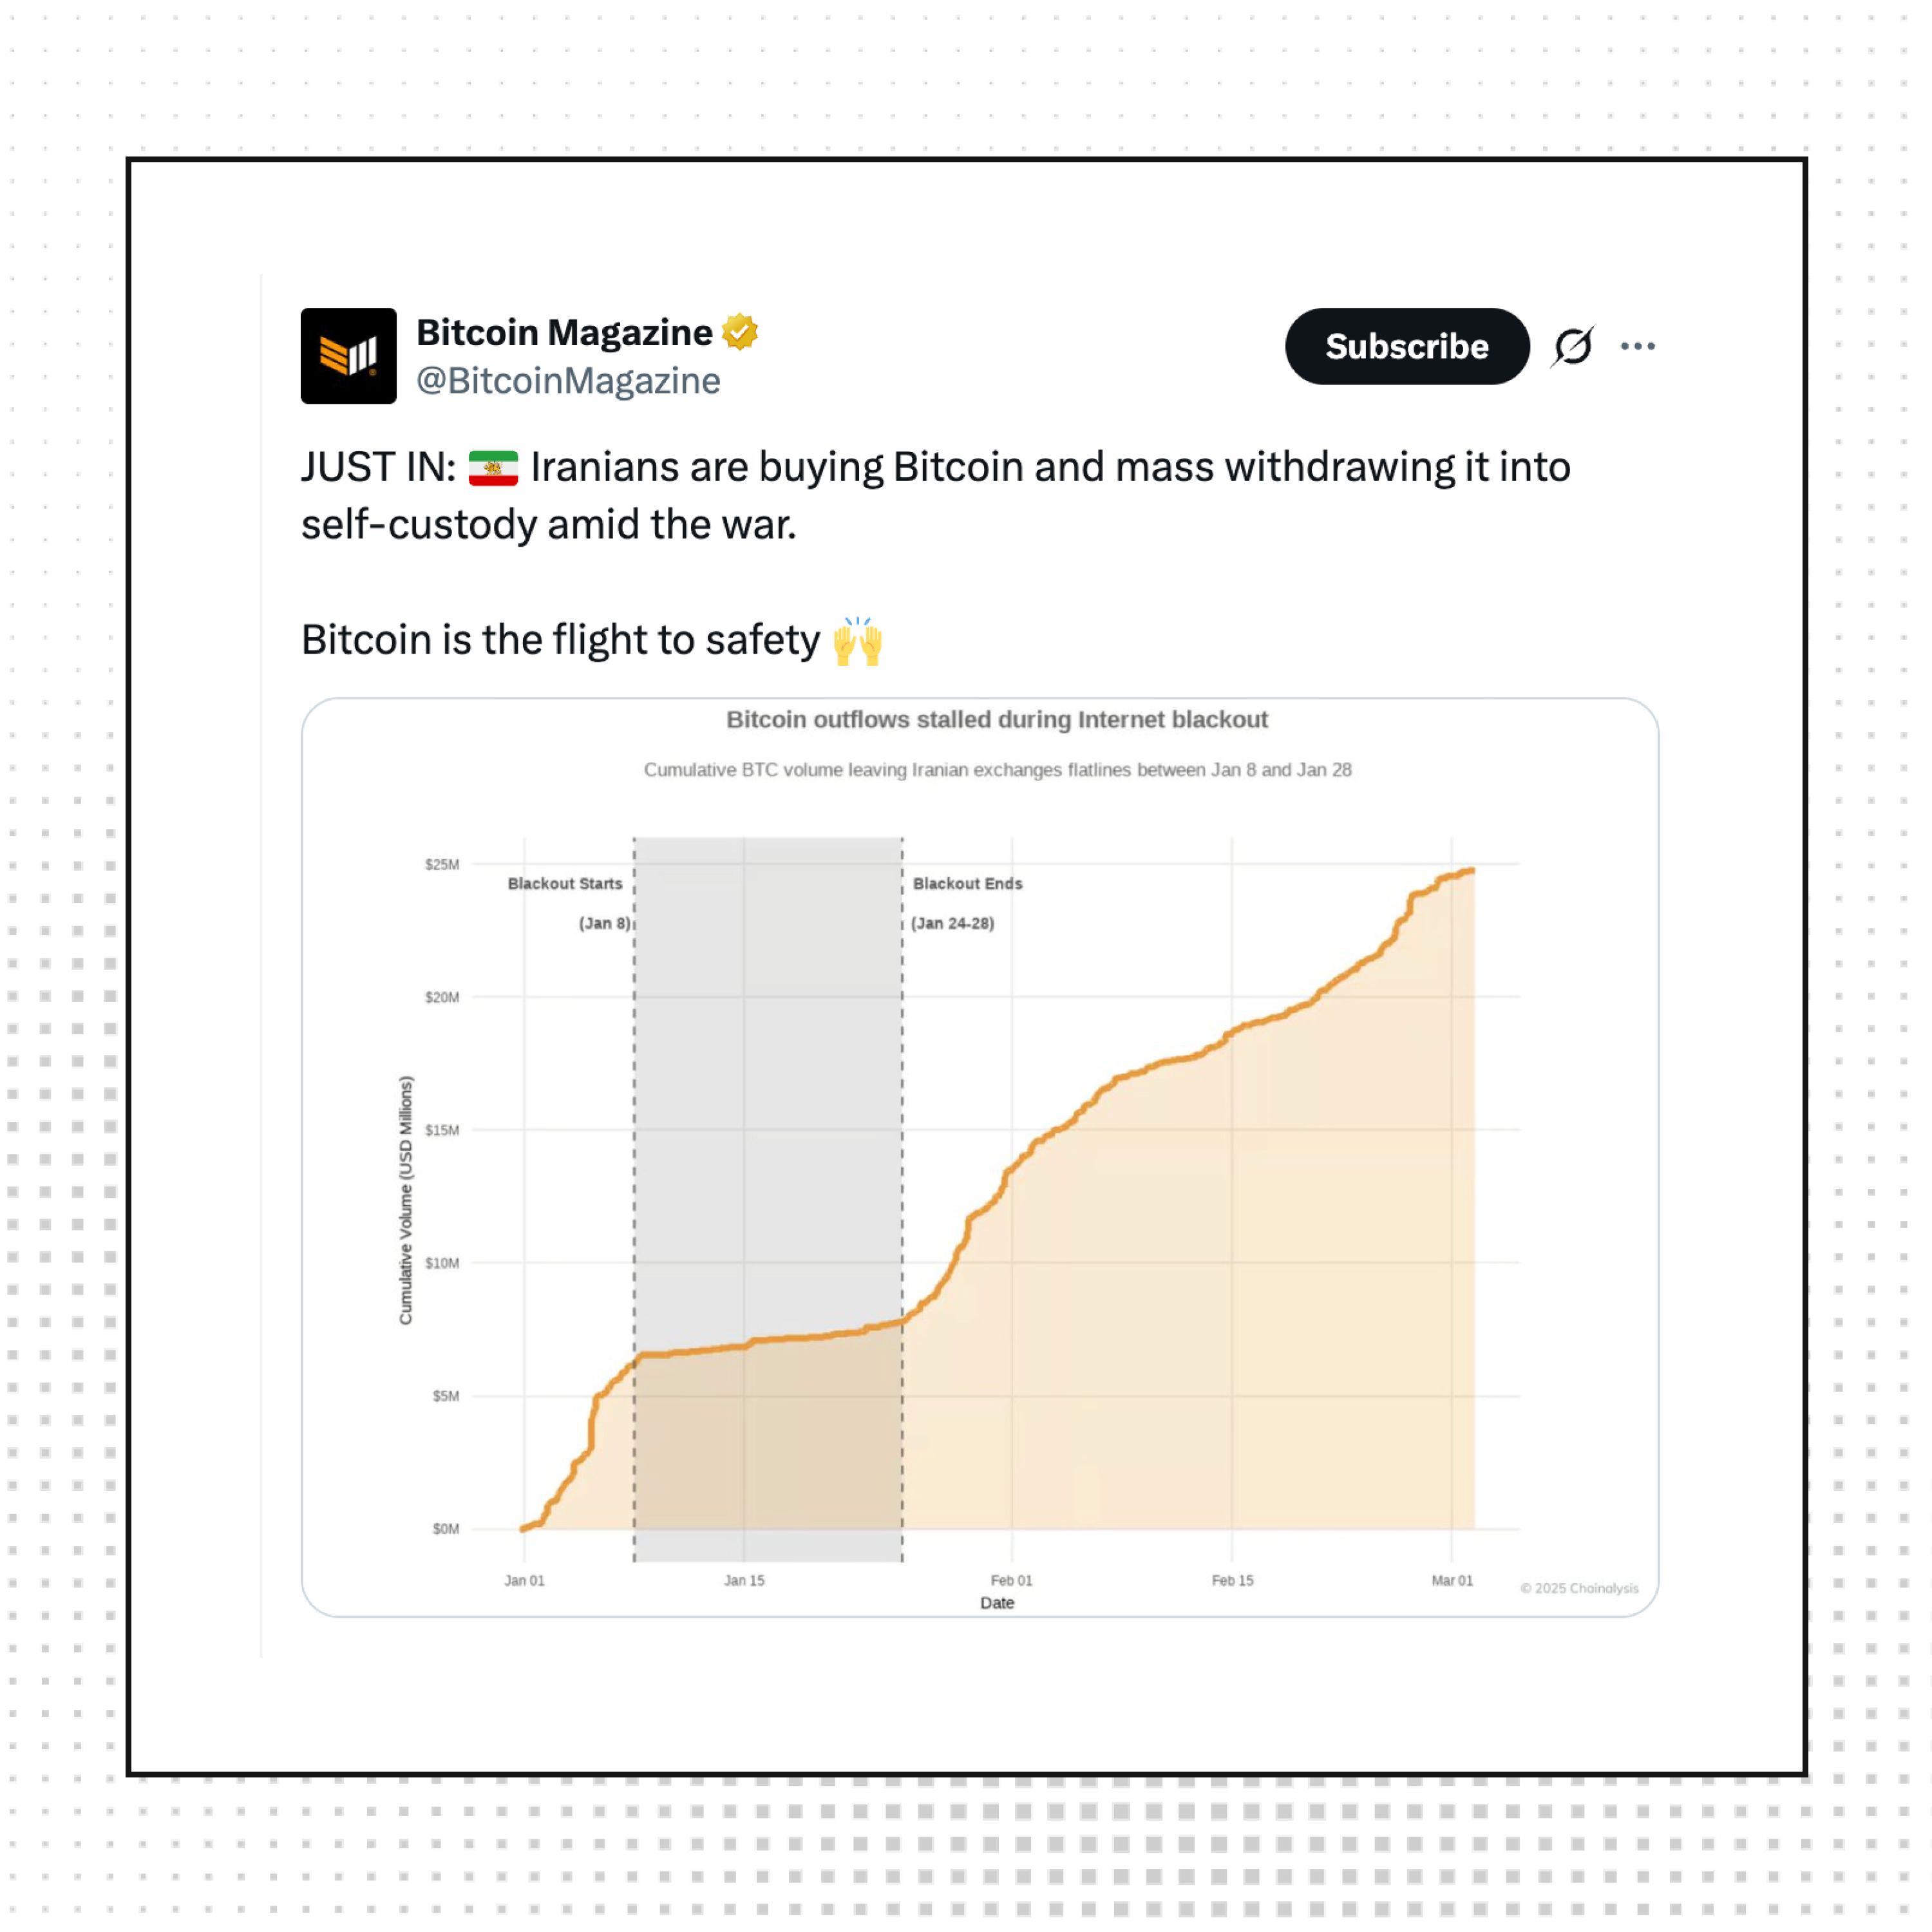Open the Grok explain-post icon
This screenshot has width=1932, height=1932.
[1572, 346]
